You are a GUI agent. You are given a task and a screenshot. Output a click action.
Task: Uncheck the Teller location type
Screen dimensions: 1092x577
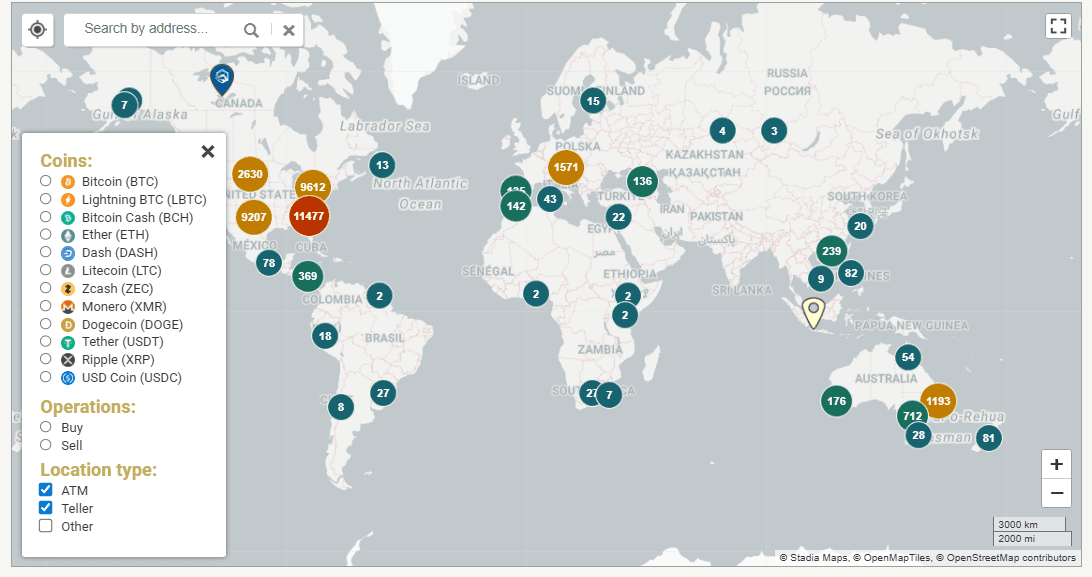(x=45, y=508)
